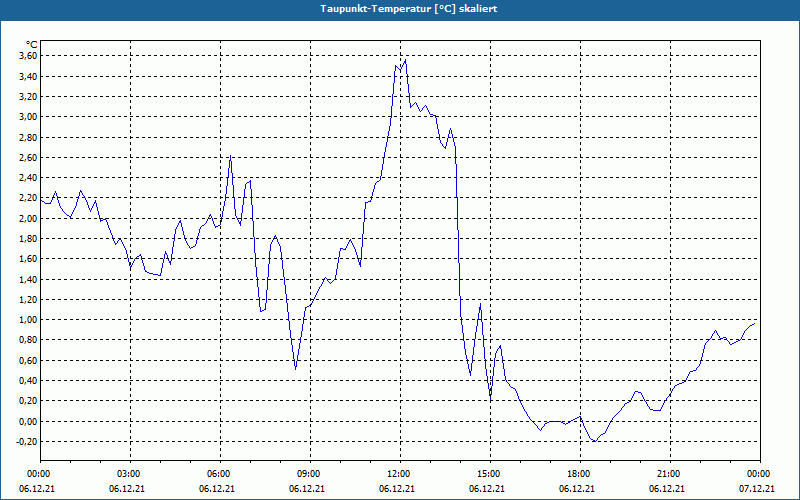Viewport: 800px width, 500px height.
Task: Choose the 1,40 y-axis label
Action: click(x=29, y=279)
